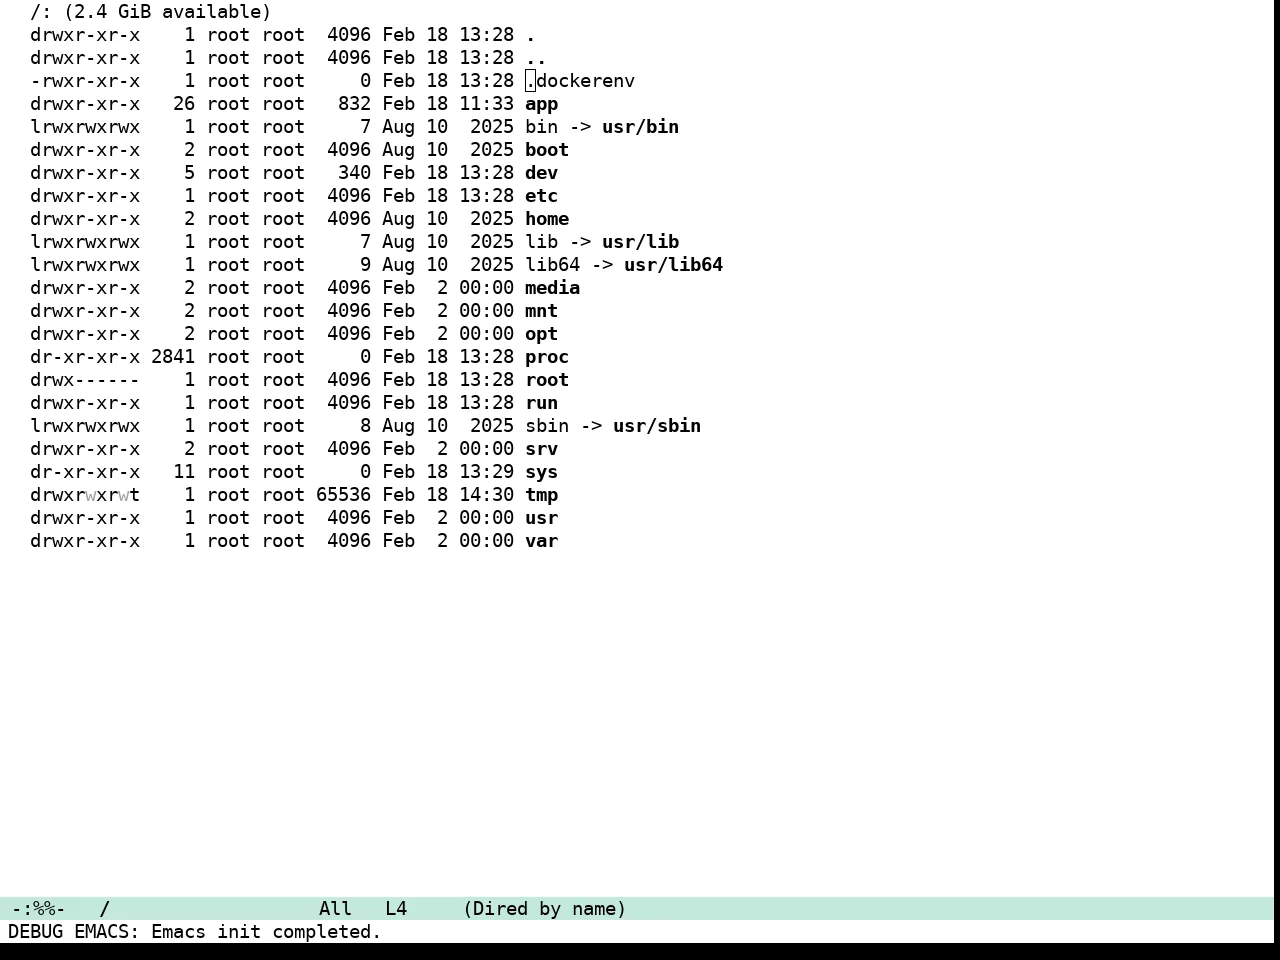Click the .dockerenv file name

coord(580,81)
